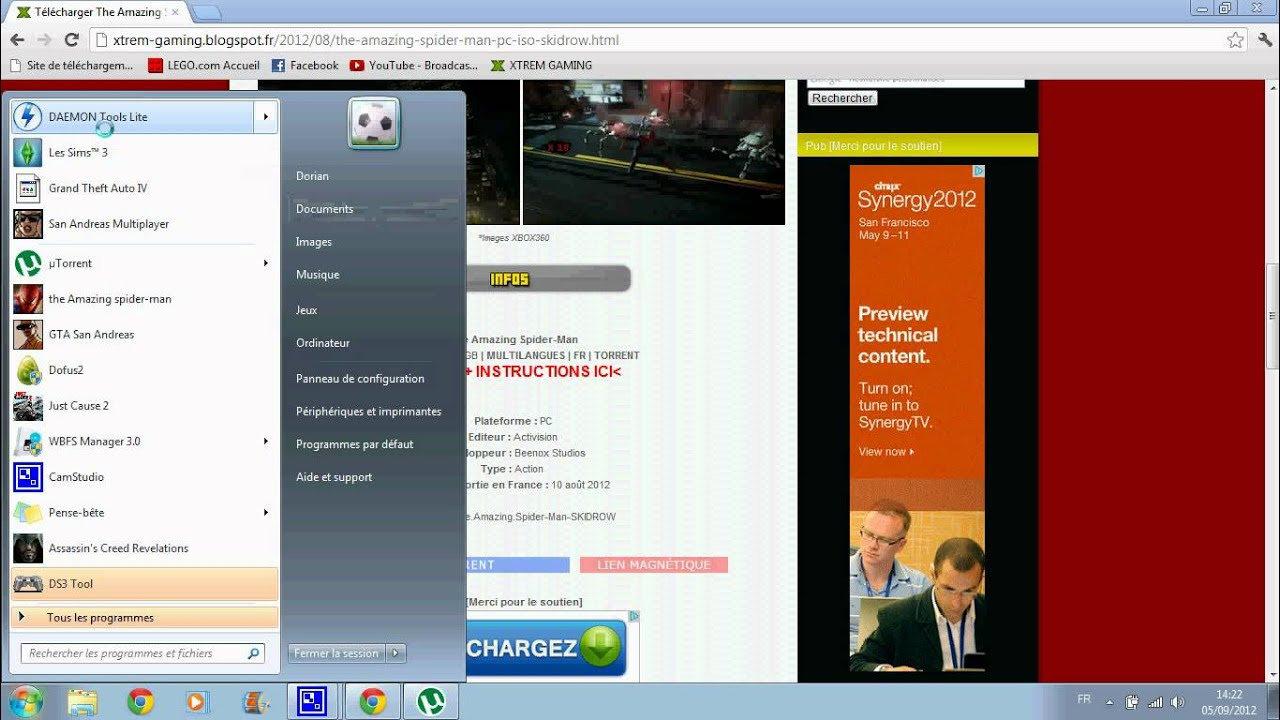Start GTA San Andreas
This screenshot has height=720, width=1280.
tap(144, 335)
